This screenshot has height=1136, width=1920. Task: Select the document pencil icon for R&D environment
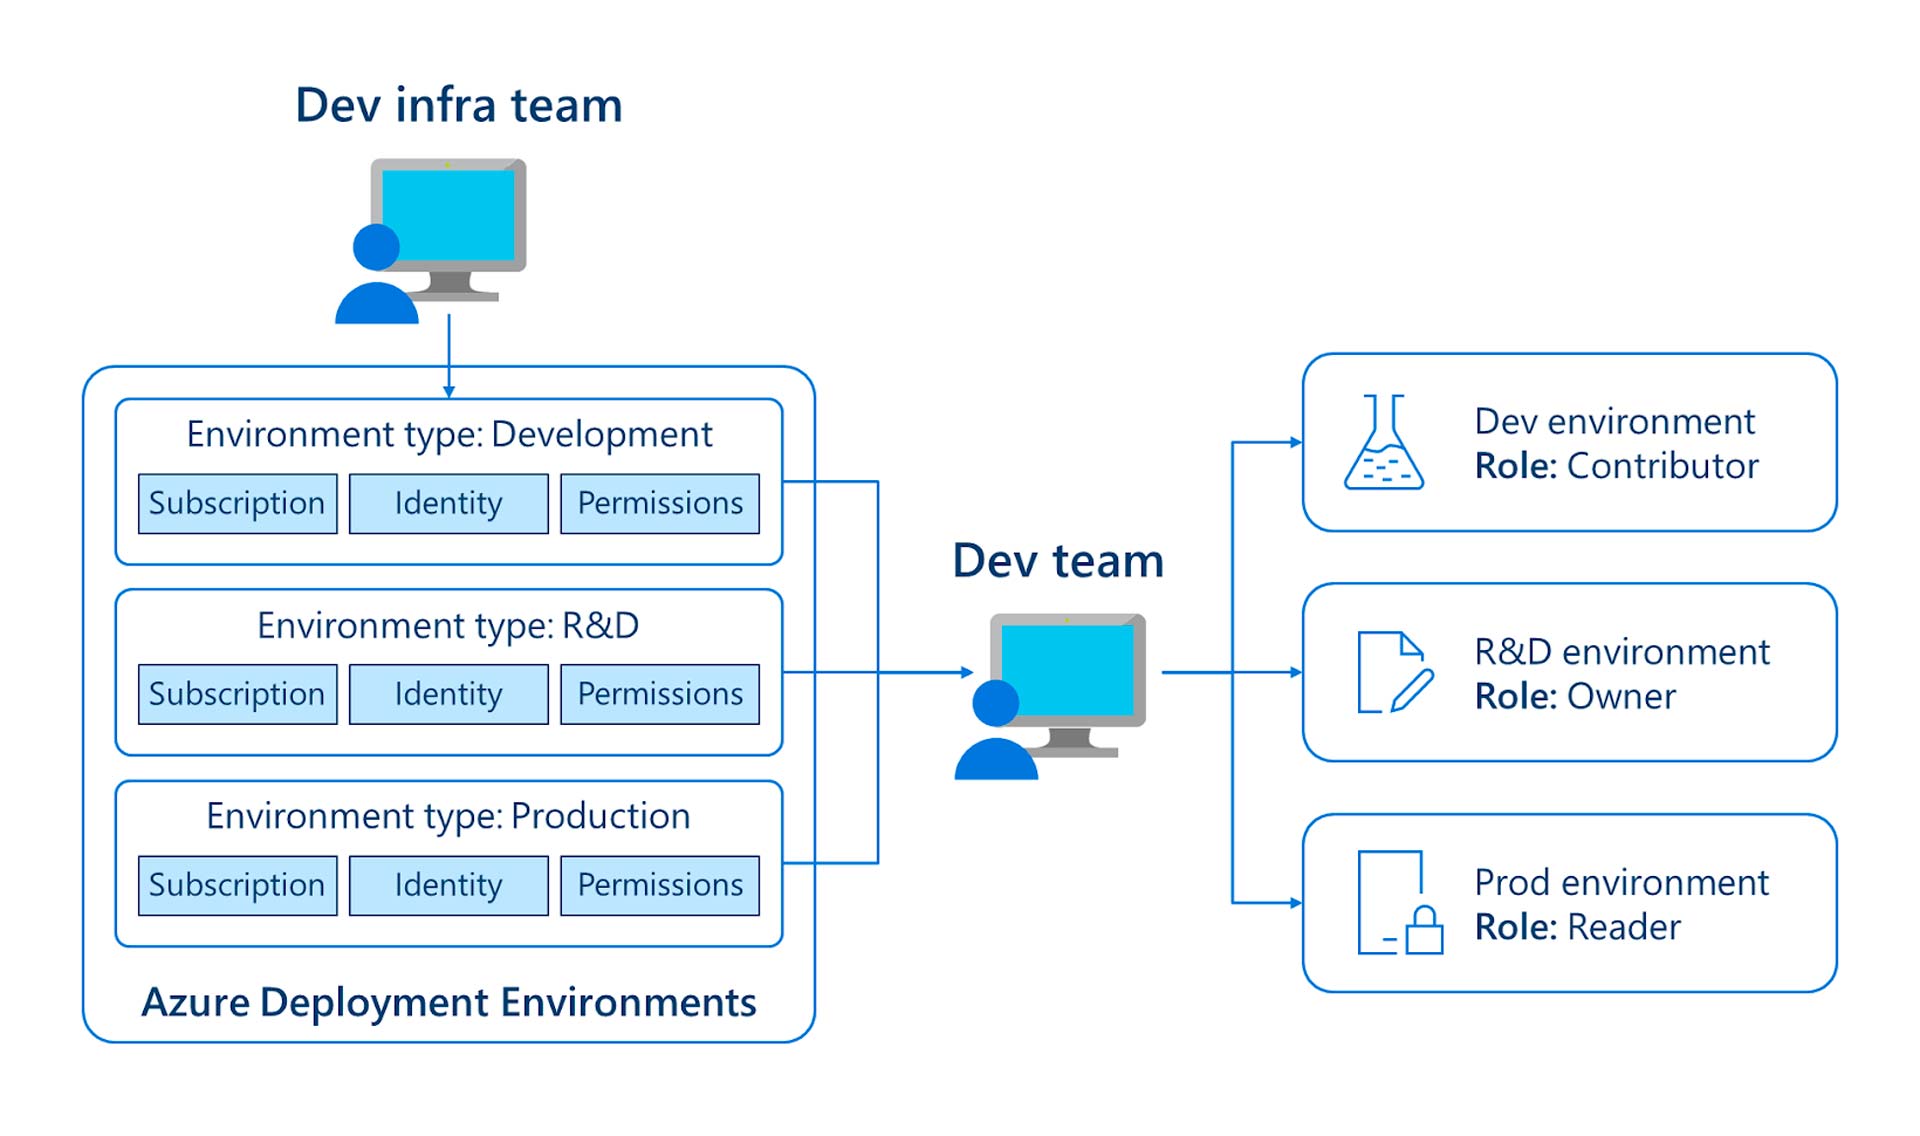(x=1395, y=672)
